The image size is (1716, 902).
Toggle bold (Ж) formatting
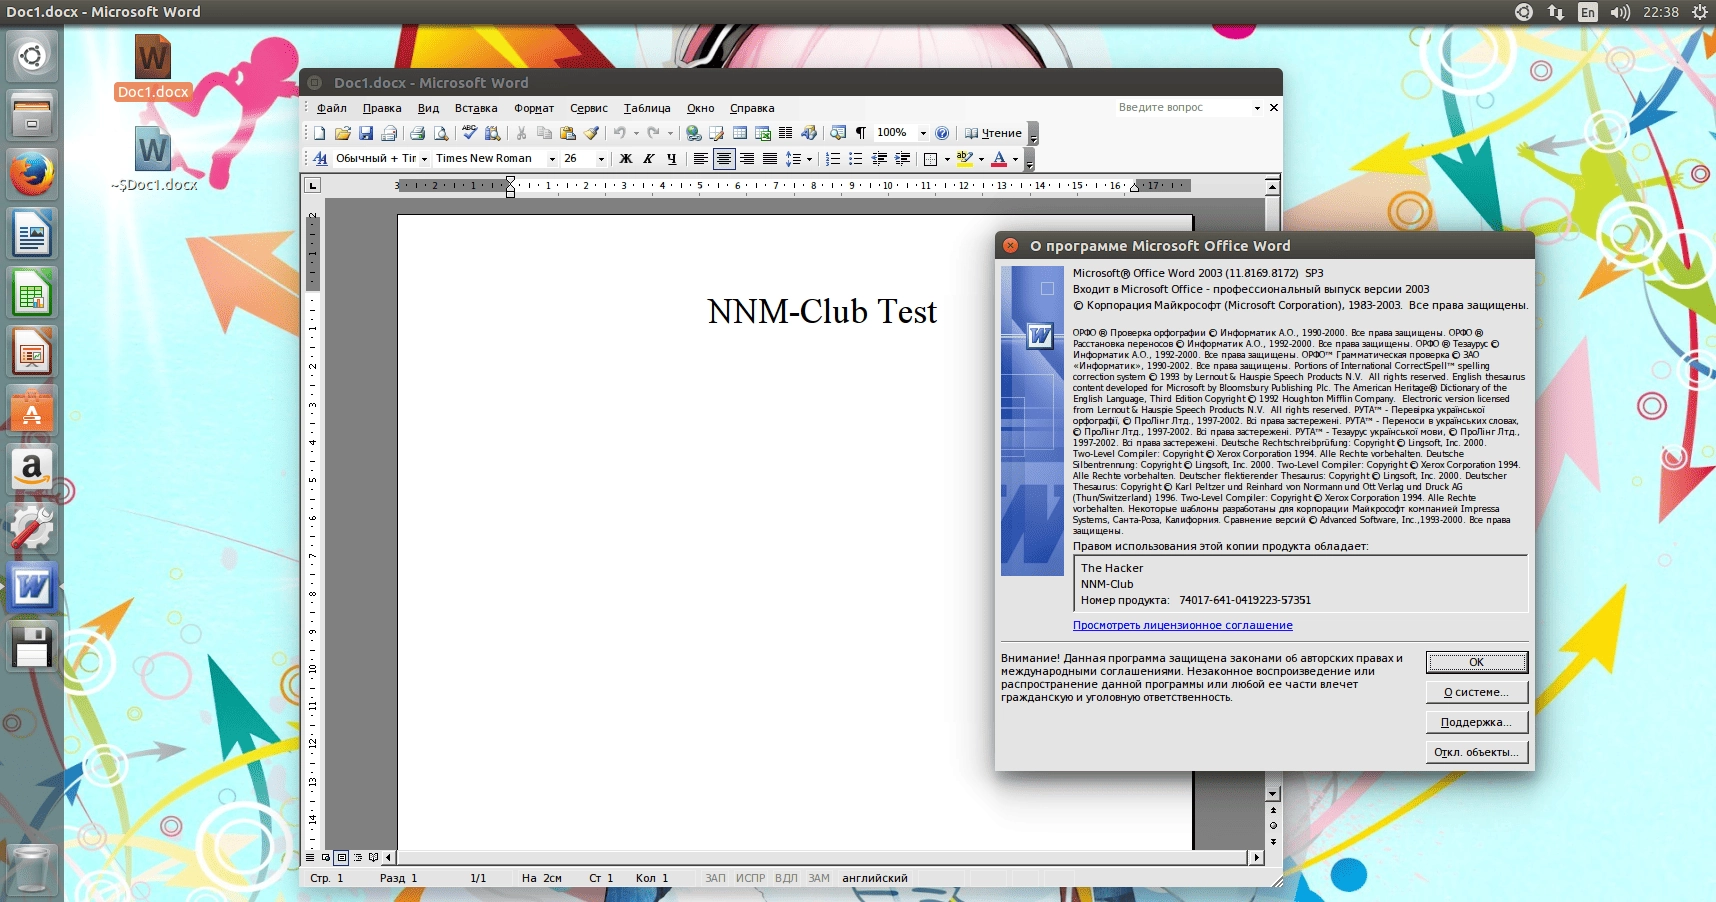point(626,159)
